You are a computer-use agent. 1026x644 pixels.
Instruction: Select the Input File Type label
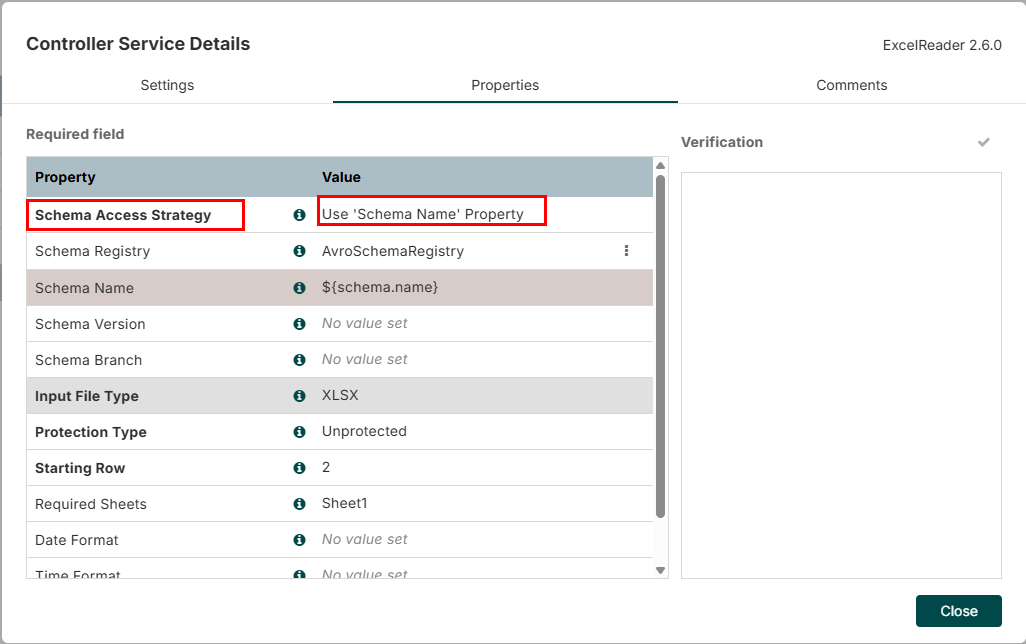86,396
